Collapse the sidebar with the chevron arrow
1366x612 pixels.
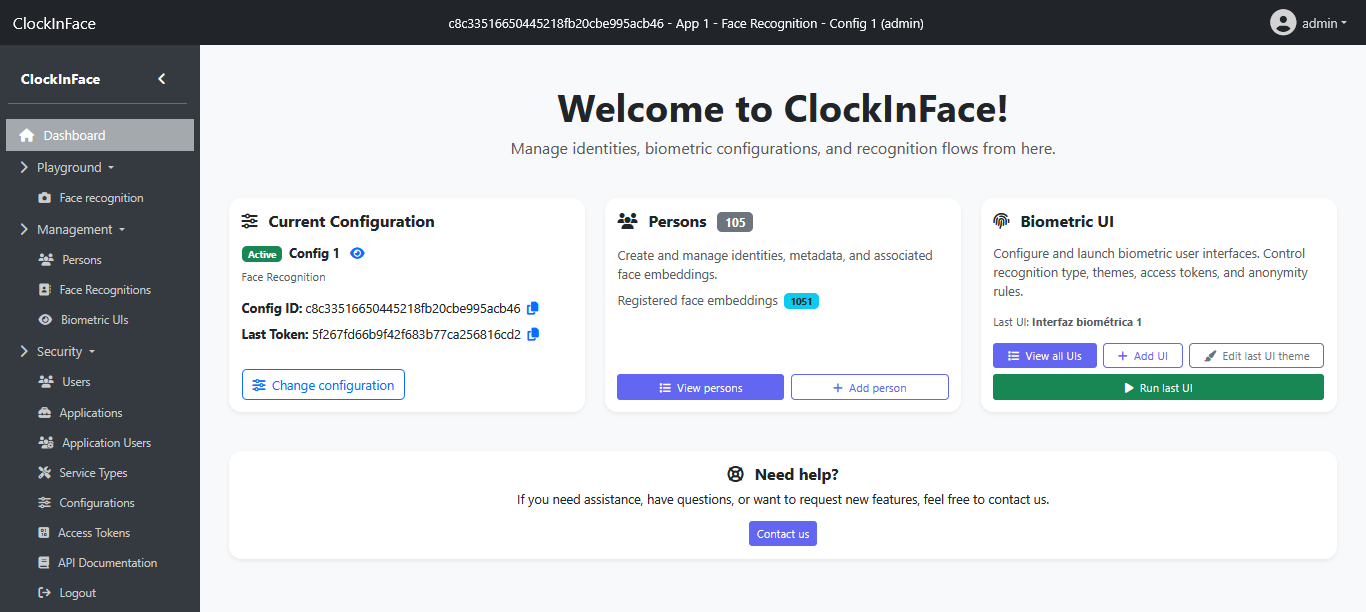[x=162, y=79]
